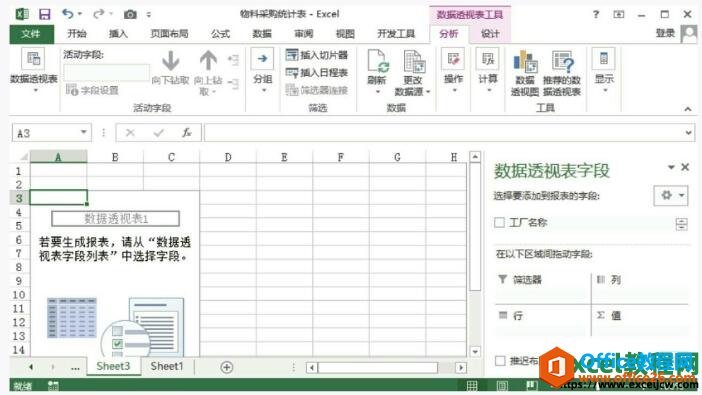Insert a slicer with 插入切片器
Image resolution: width=702 pixels, height=395 pixels.
click(317, 55)
